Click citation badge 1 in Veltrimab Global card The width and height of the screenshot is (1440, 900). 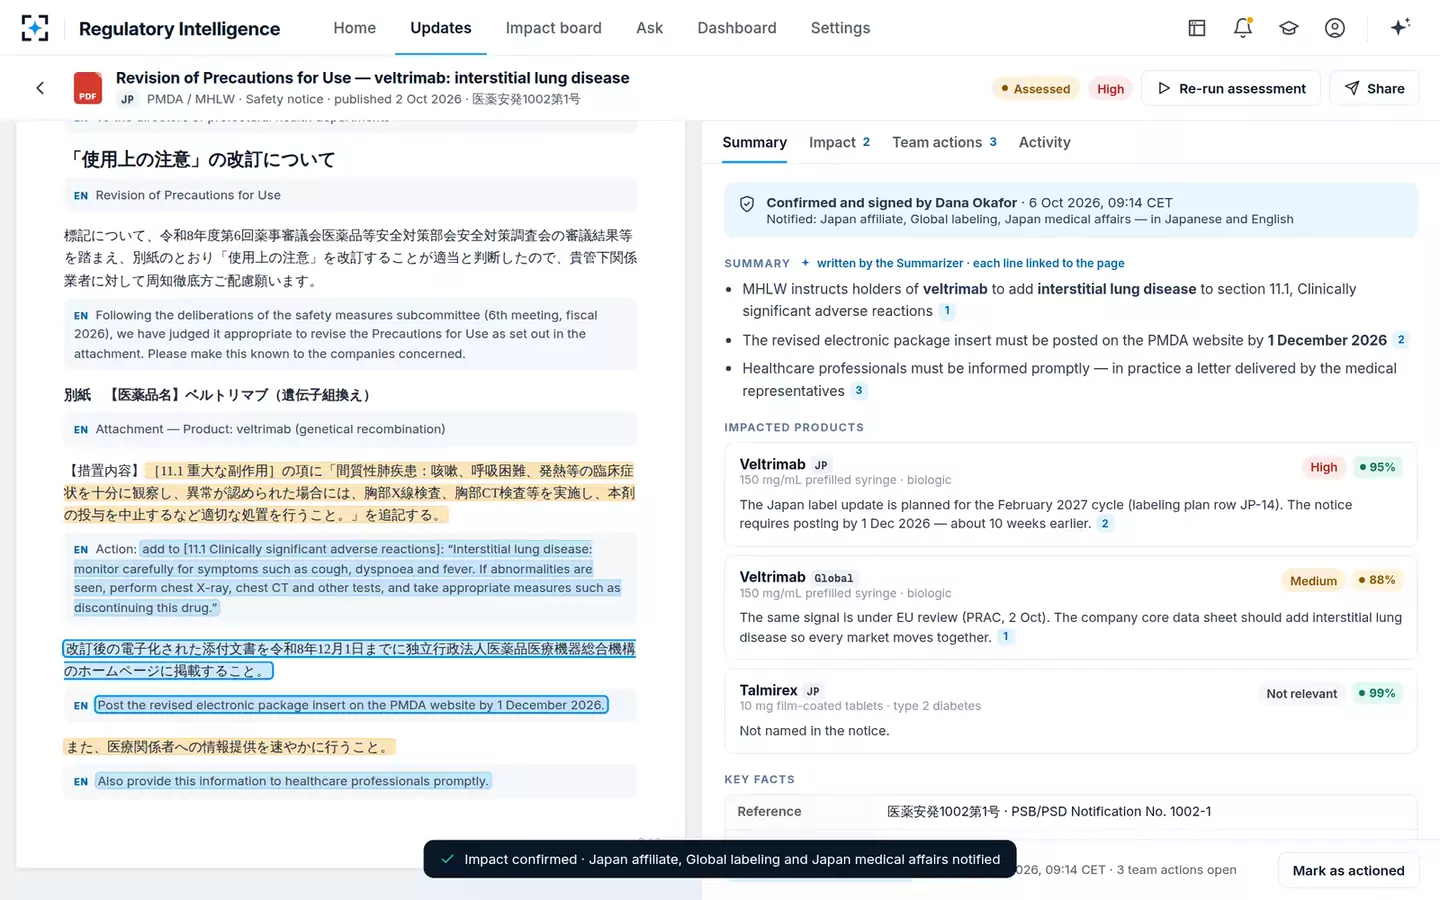pos(1005,637)
